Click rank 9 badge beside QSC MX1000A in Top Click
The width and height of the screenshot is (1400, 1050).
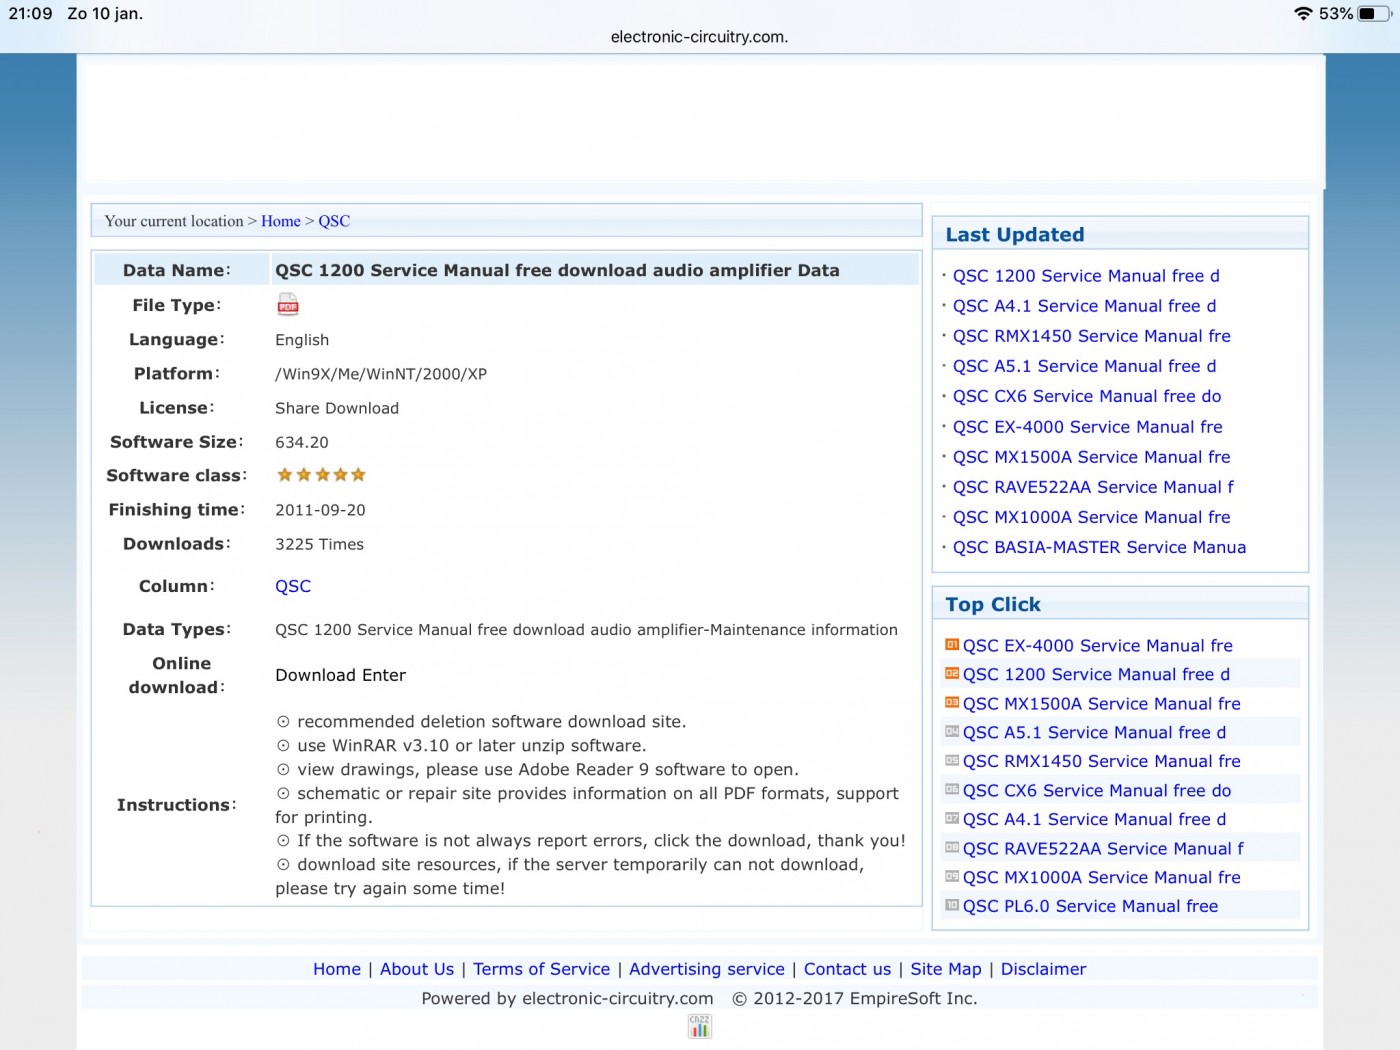pyautogui.click(x=952, y=877)
